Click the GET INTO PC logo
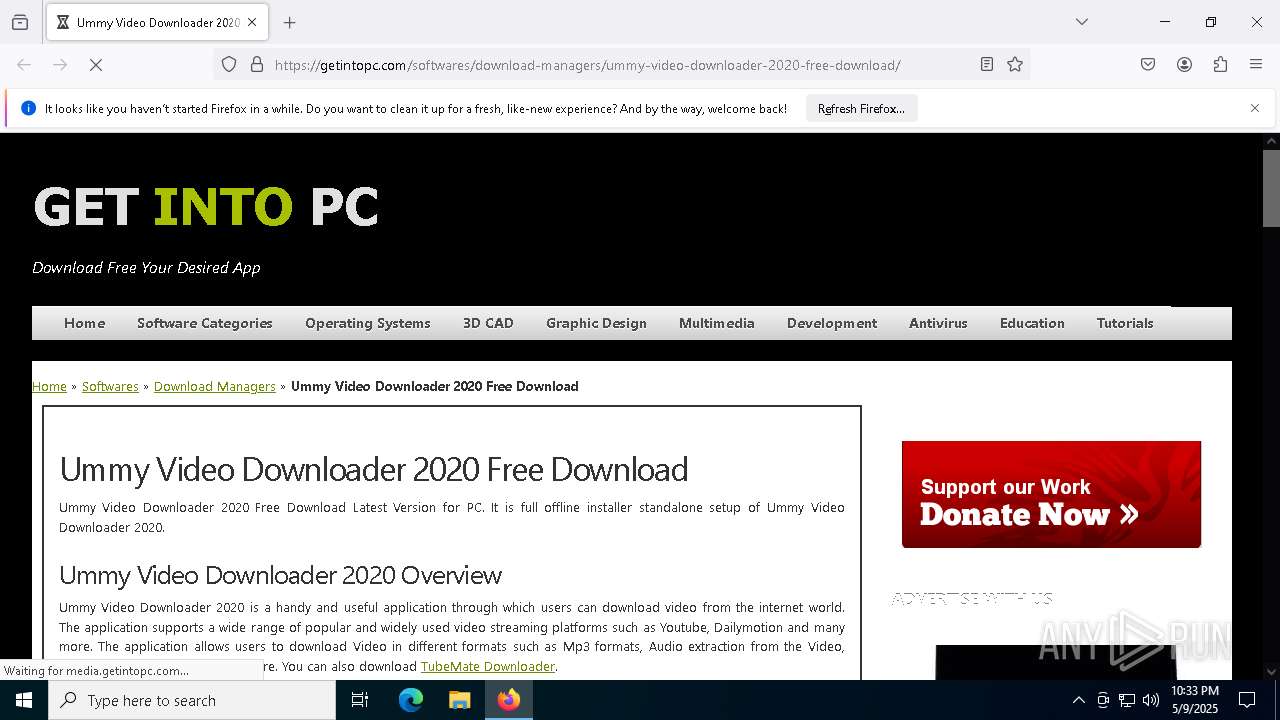This screenshot has width=1280, height=720. pos(206,207)
